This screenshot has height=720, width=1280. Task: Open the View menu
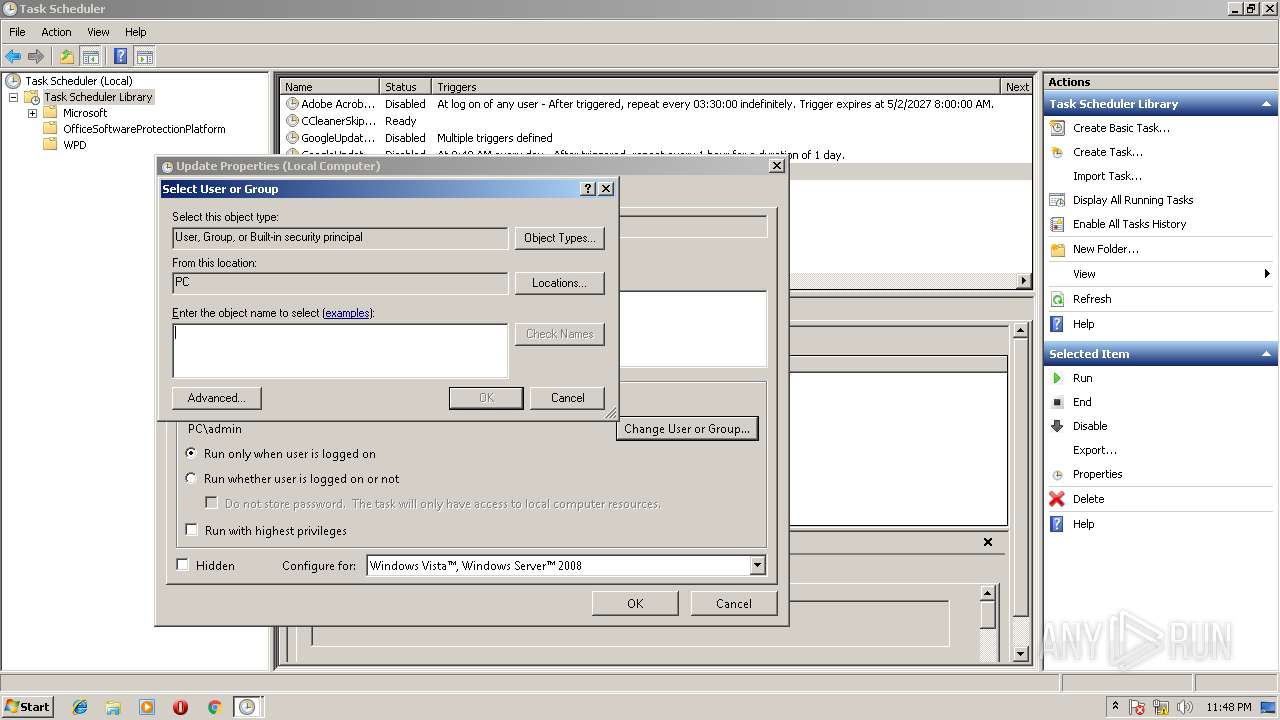point(98,32)
